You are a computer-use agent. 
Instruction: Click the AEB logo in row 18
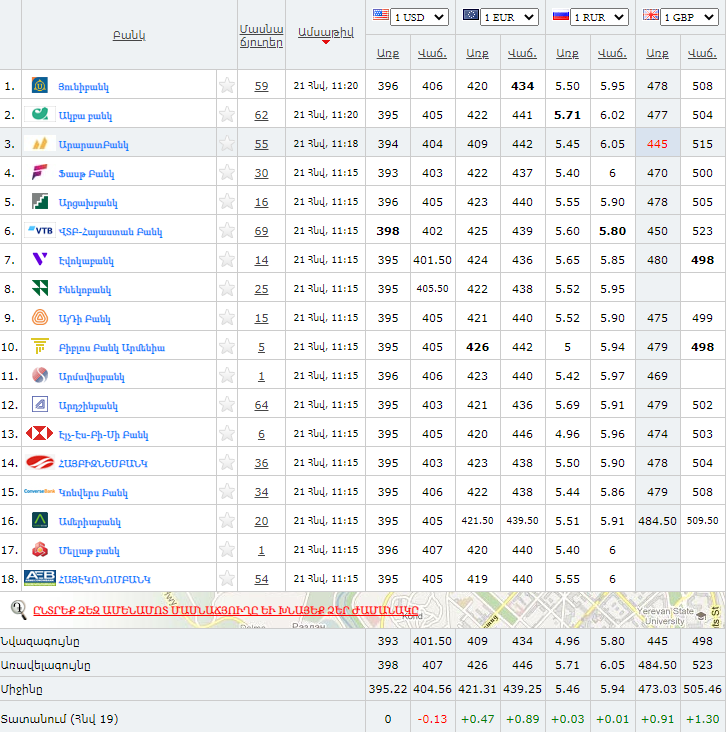point(40,578)
